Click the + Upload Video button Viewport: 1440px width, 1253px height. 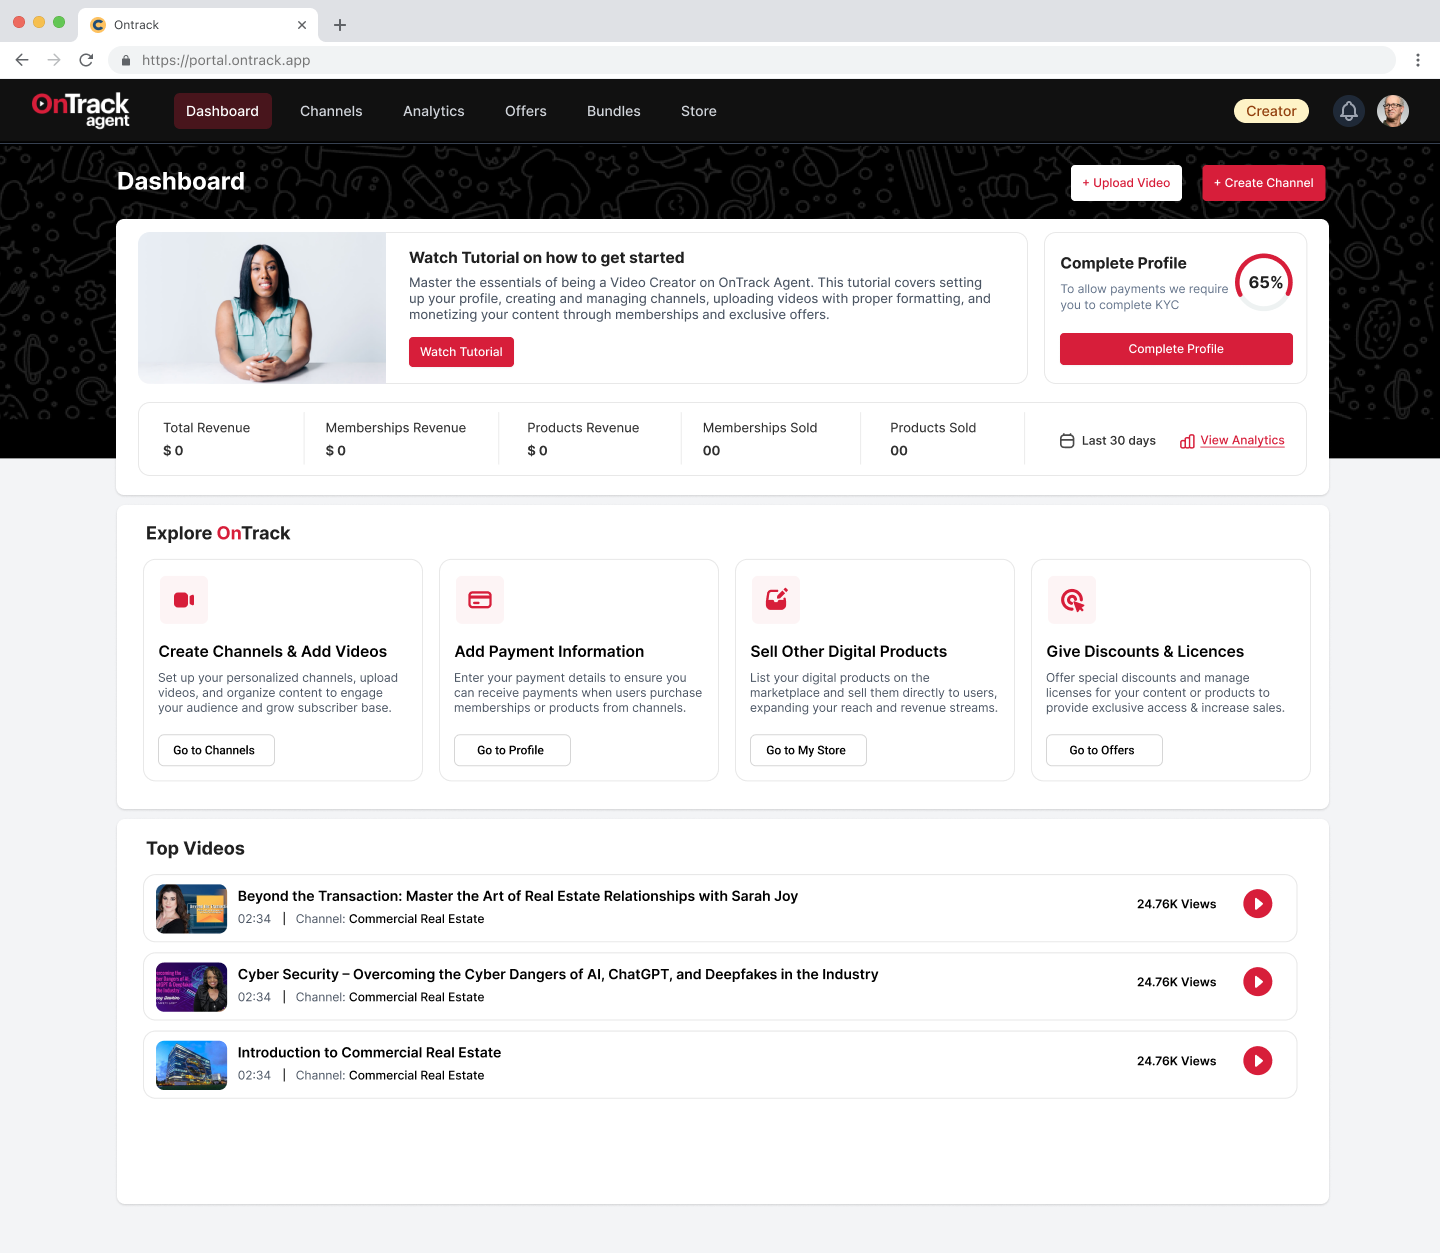coord(1126,183)
